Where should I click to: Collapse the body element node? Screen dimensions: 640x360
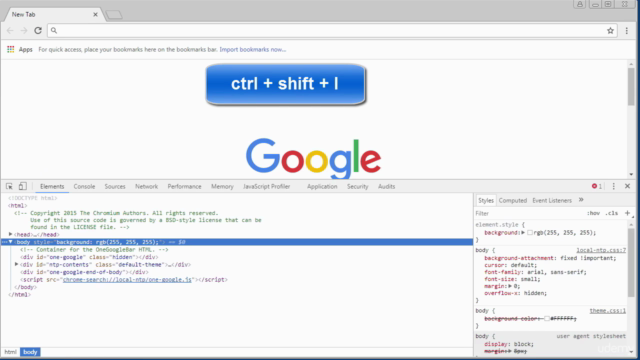click(x=11, y=242)
